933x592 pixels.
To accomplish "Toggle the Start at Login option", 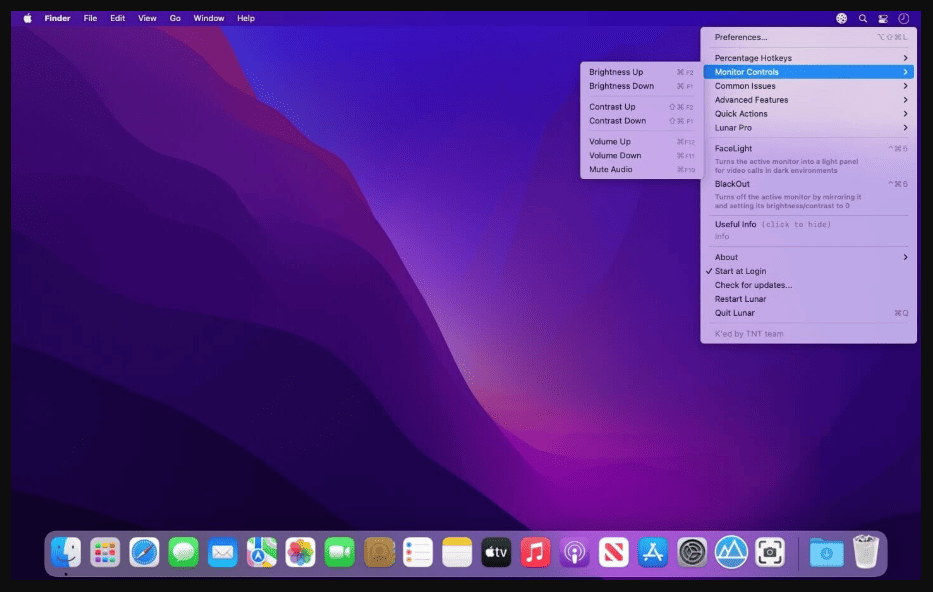I will 808,271.
